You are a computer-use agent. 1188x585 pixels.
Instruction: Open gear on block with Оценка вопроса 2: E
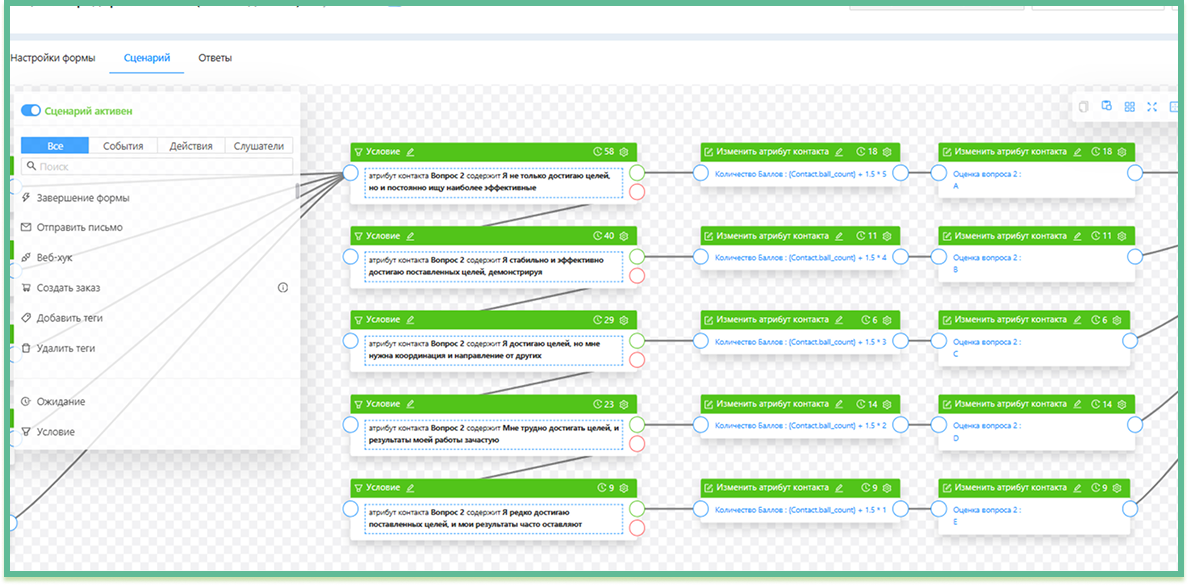pyautogui.click(x=1121, y=488)
